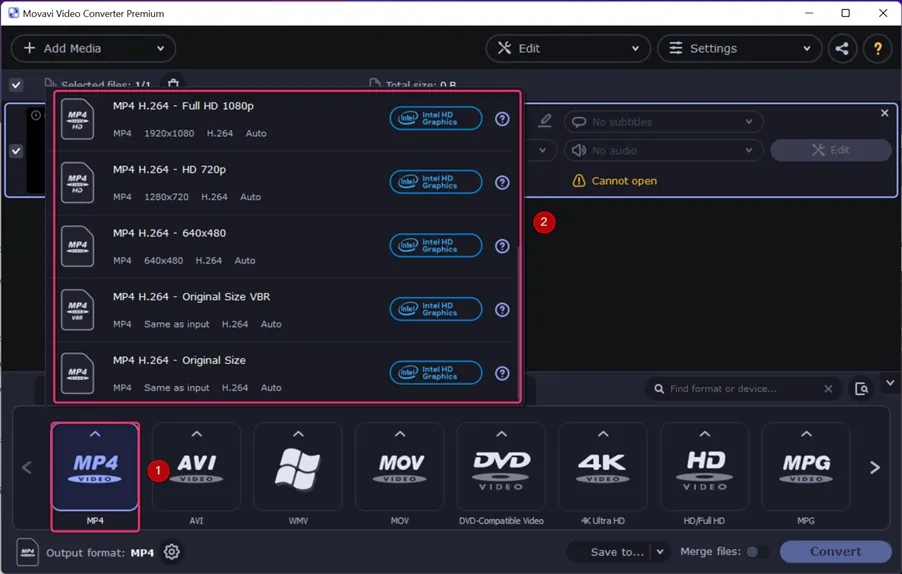This screenshot has height=574, width=902.
Task: Collapse the format panel with the down chevron
Action: [x=890, y=383]
